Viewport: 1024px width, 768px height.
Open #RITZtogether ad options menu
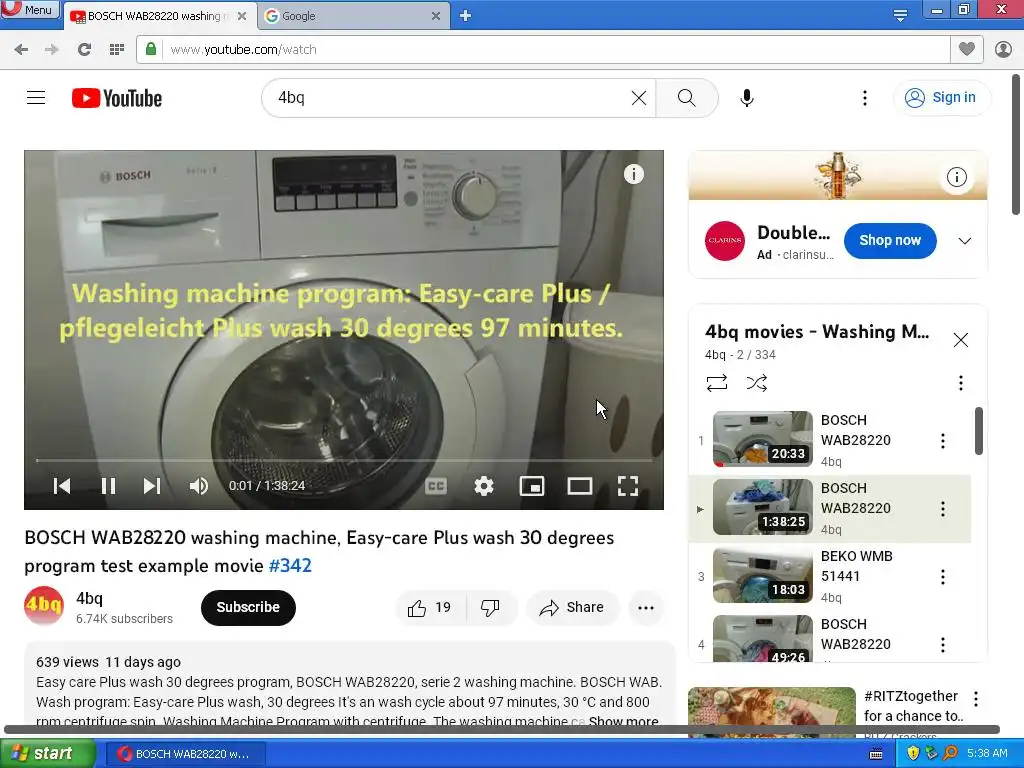point(976,699)
